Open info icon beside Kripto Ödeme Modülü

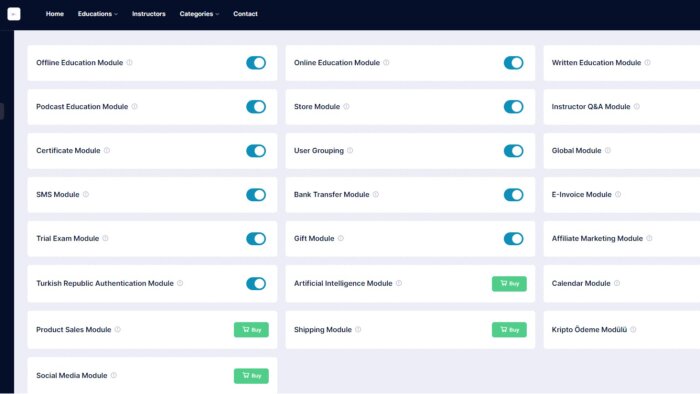click(x=633, y=329)
